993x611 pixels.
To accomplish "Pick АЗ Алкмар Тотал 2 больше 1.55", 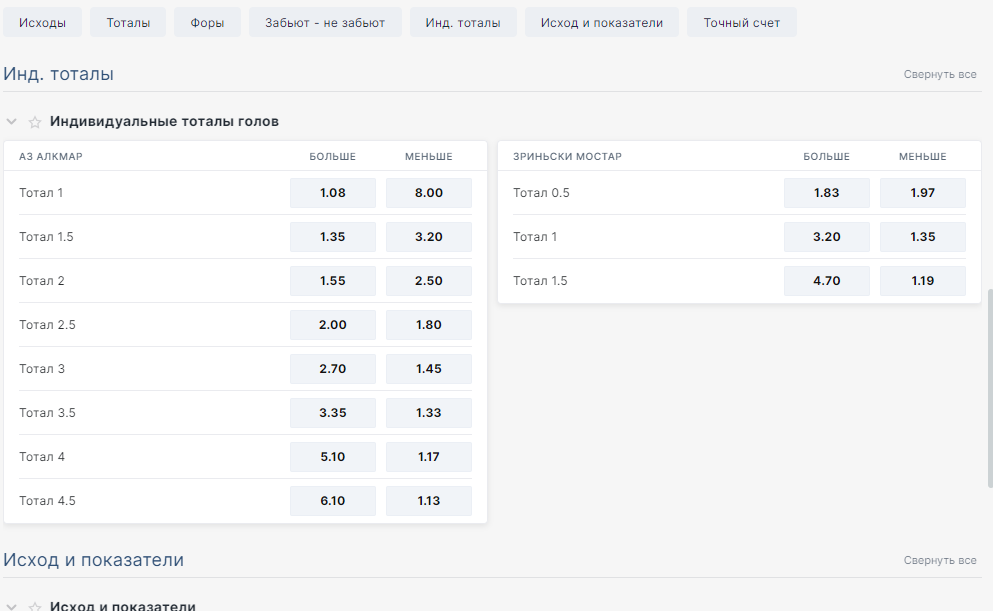I will click(x=332, y=281).
